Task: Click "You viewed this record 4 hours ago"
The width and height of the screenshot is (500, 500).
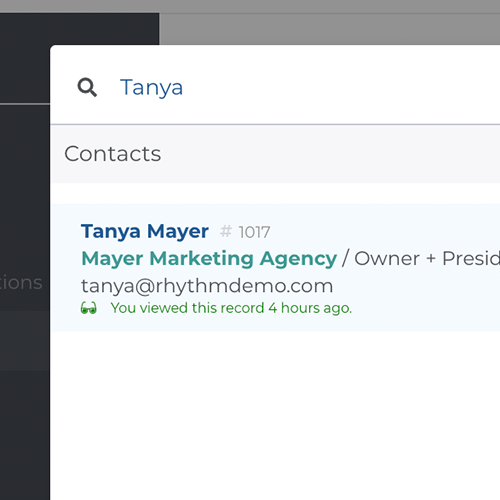Action: pos(231,308)
